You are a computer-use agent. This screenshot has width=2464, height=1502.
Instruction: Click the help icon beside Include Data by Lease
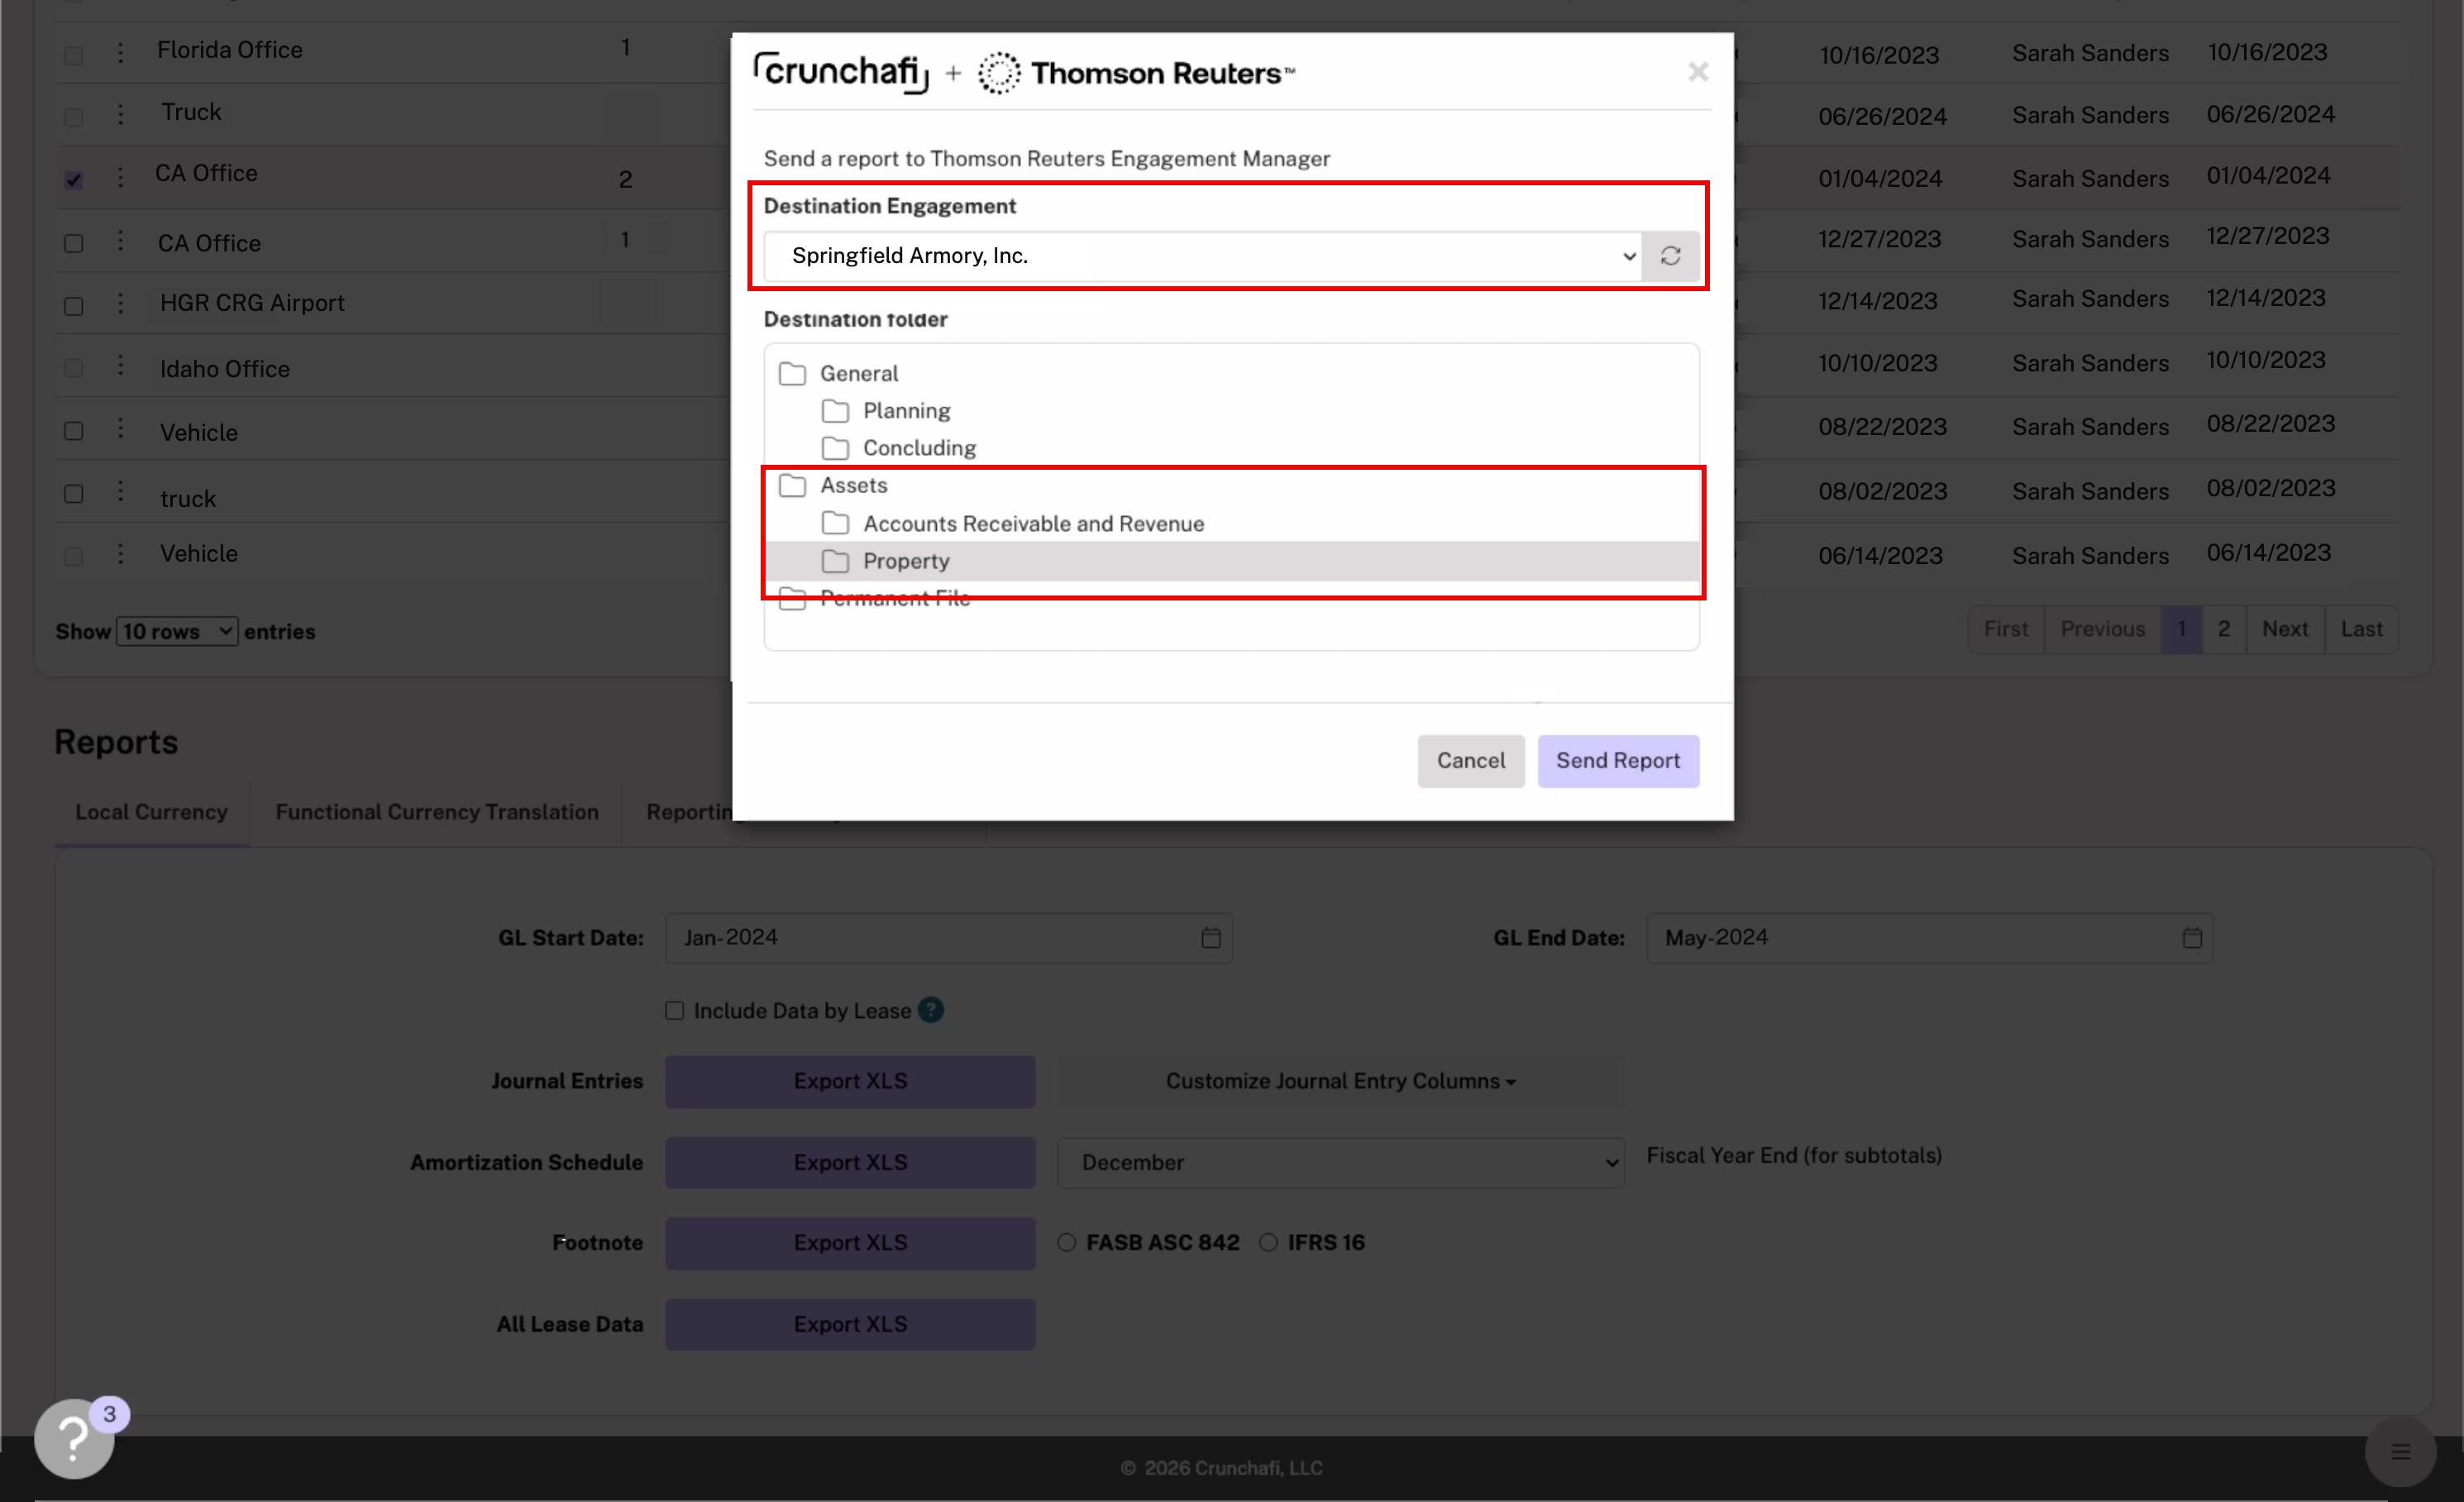(931, 1010)
